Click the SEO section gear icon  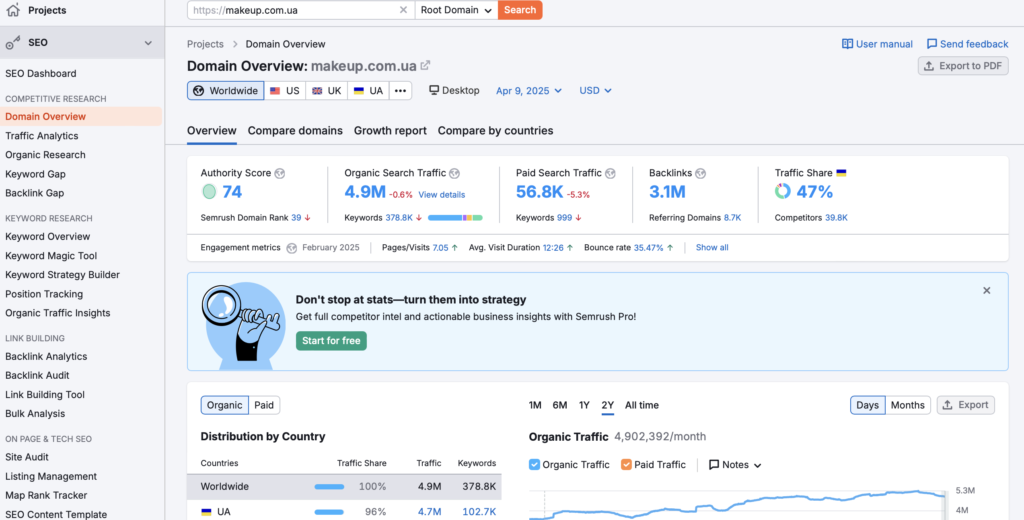click(13, 43)
